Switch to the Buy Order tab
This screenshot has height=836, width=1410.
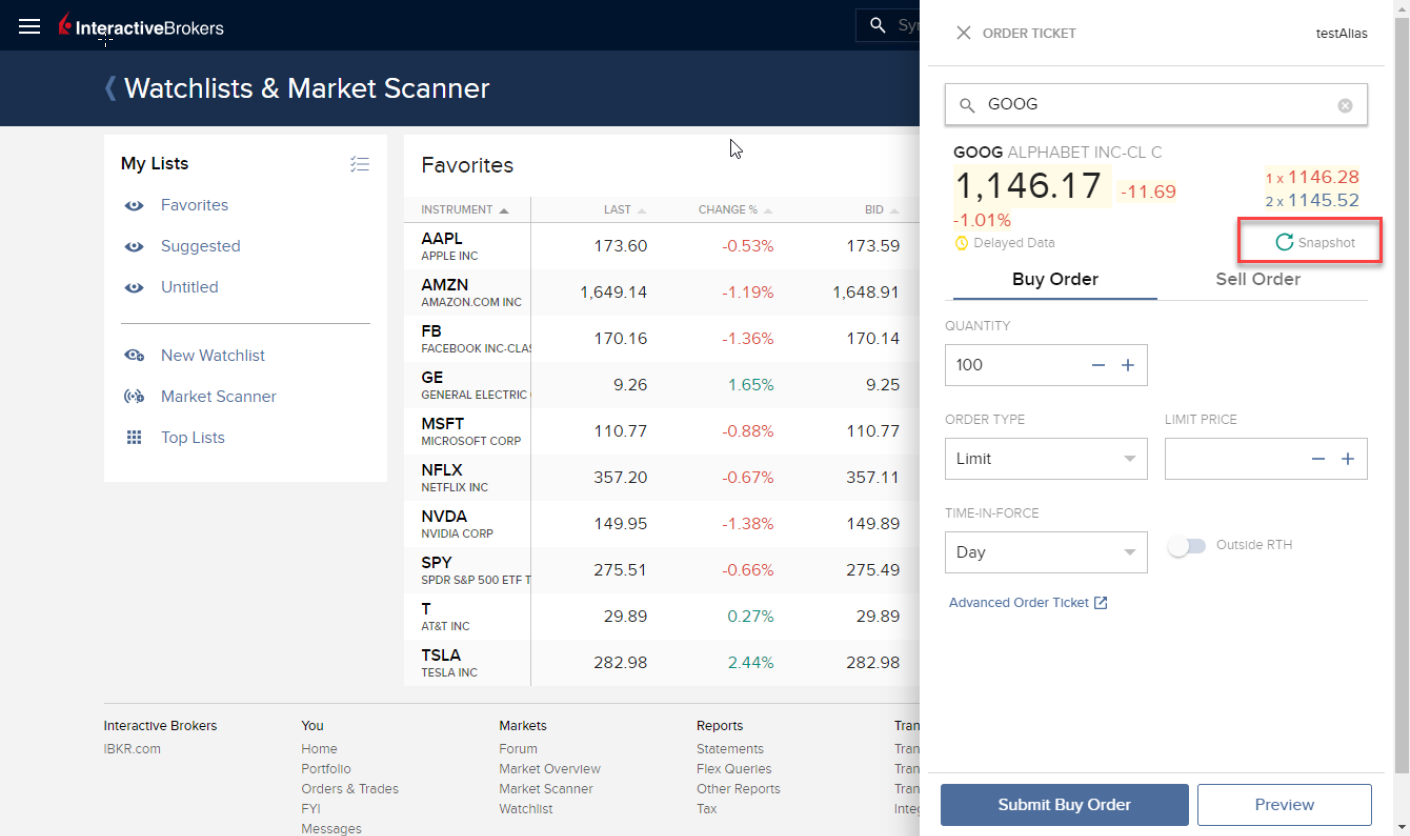coord(1055,280)
